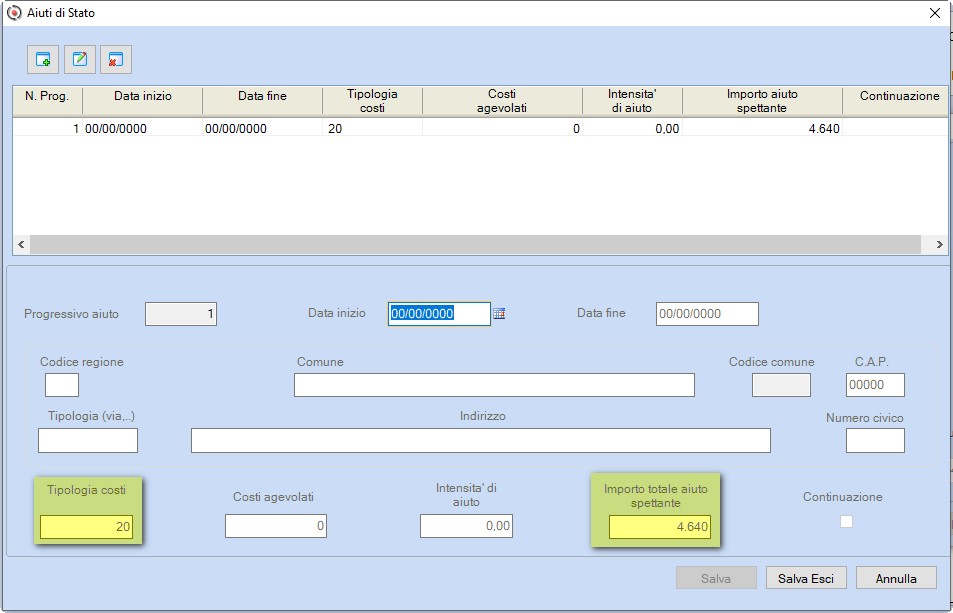The height and width of the screenshot is (613, 953).
Task: Click the N. Prog. column header
Action: [47, 101]
